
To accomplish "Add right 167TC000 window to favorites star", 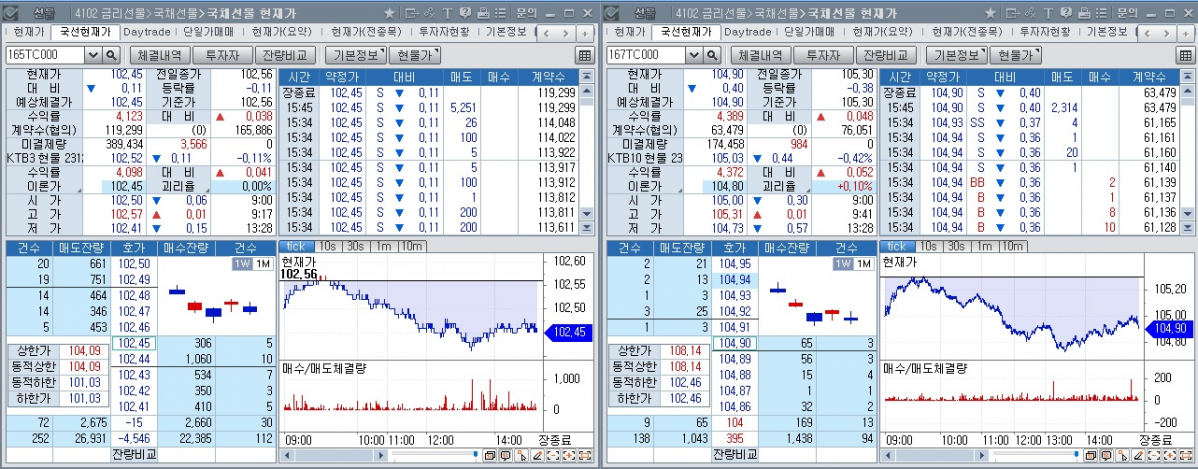I will [990, 13].
